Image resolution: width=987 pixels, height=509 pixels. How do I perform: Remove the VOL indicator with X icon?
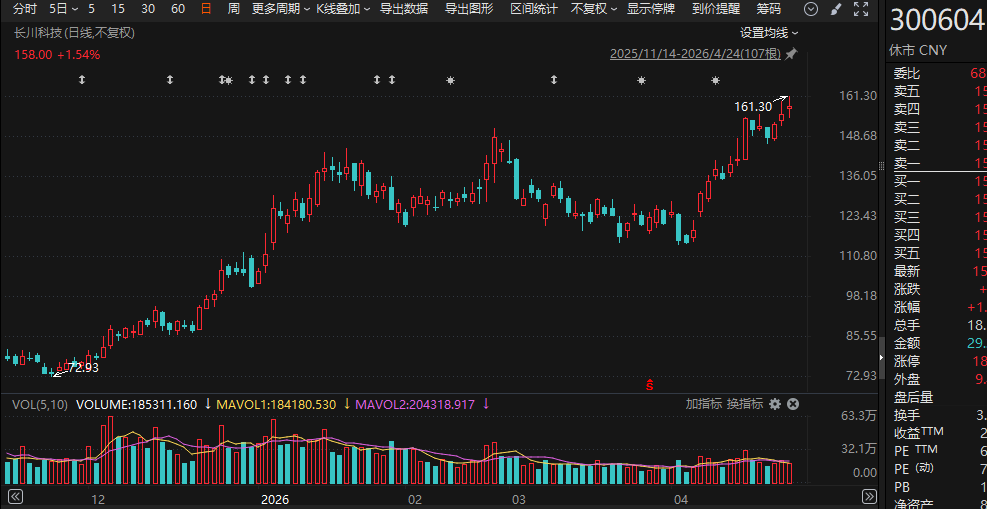pos(793,404)
